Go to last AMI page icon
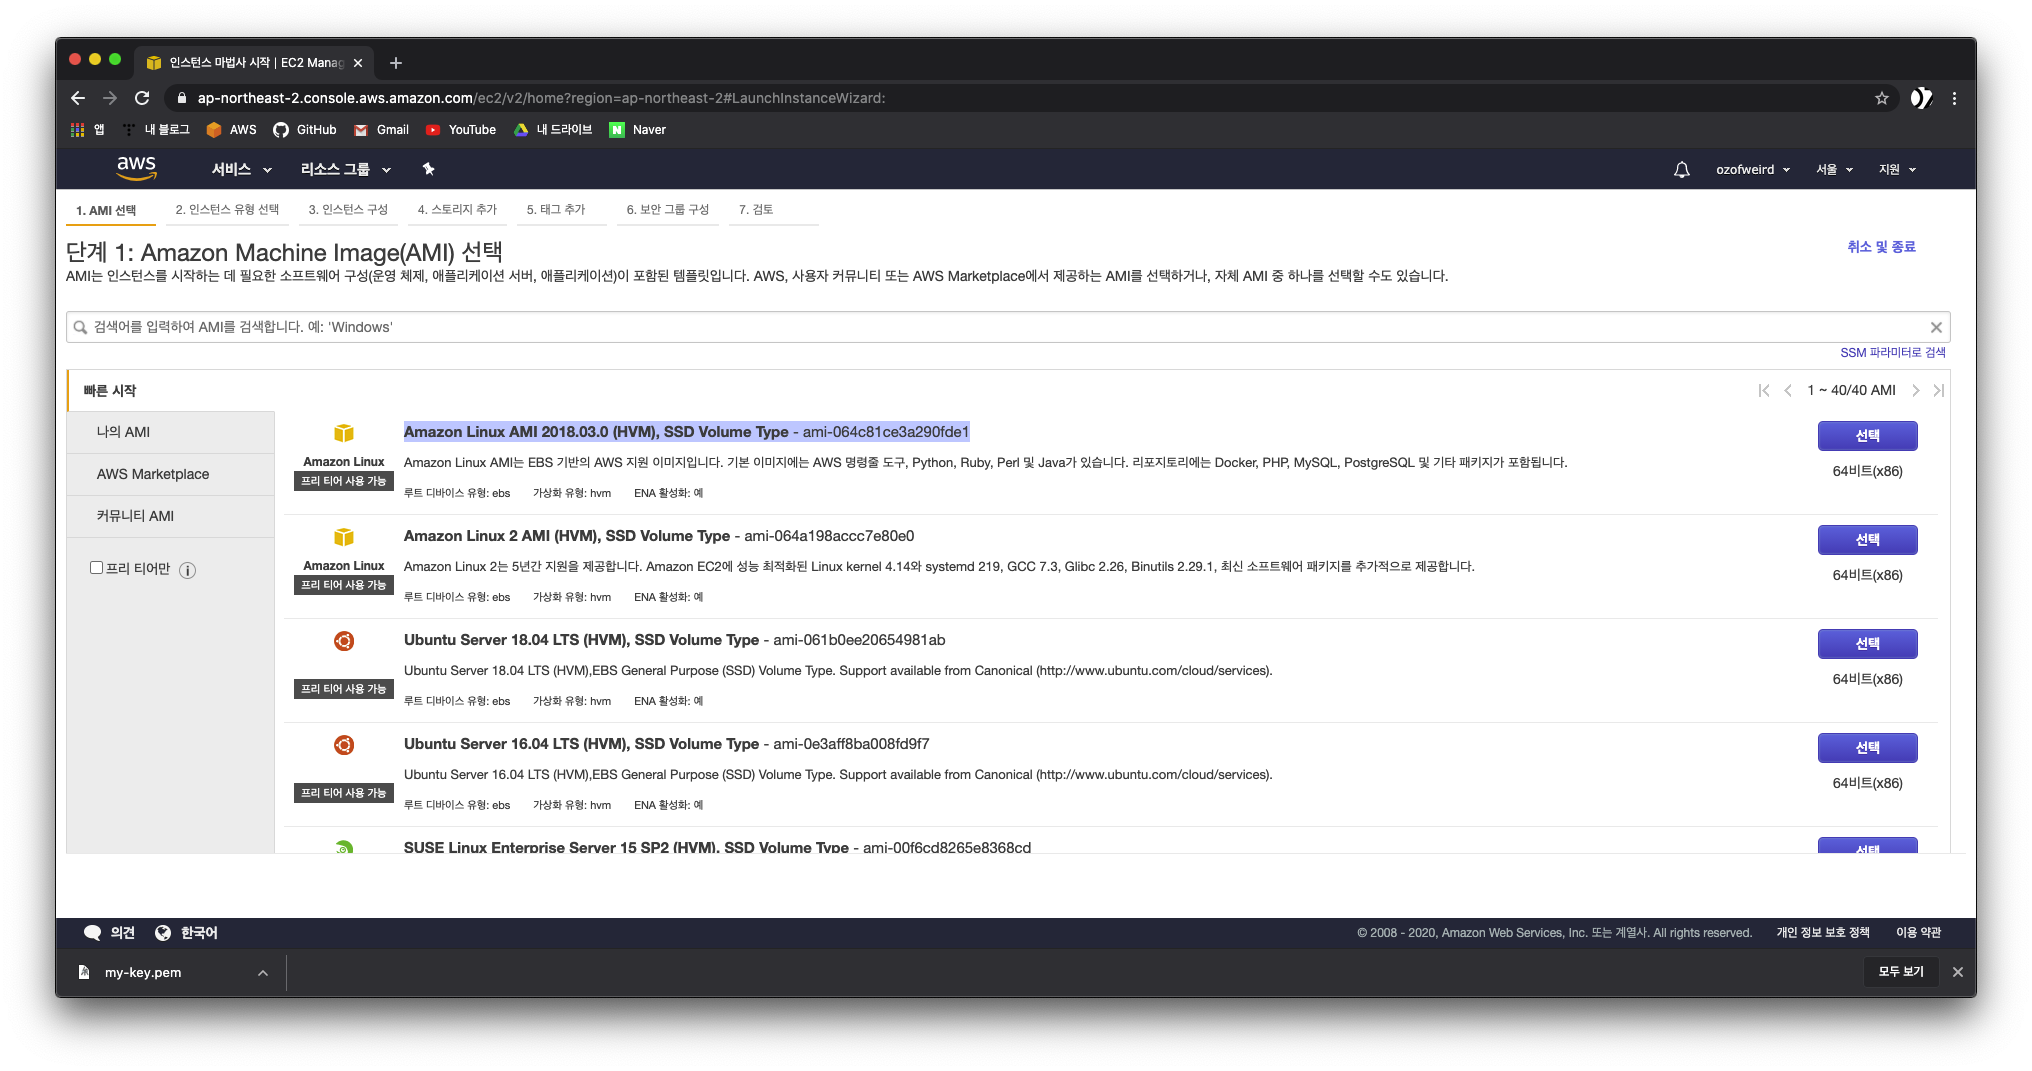The image size is (2032, 1071). [x=1938, y=391]
